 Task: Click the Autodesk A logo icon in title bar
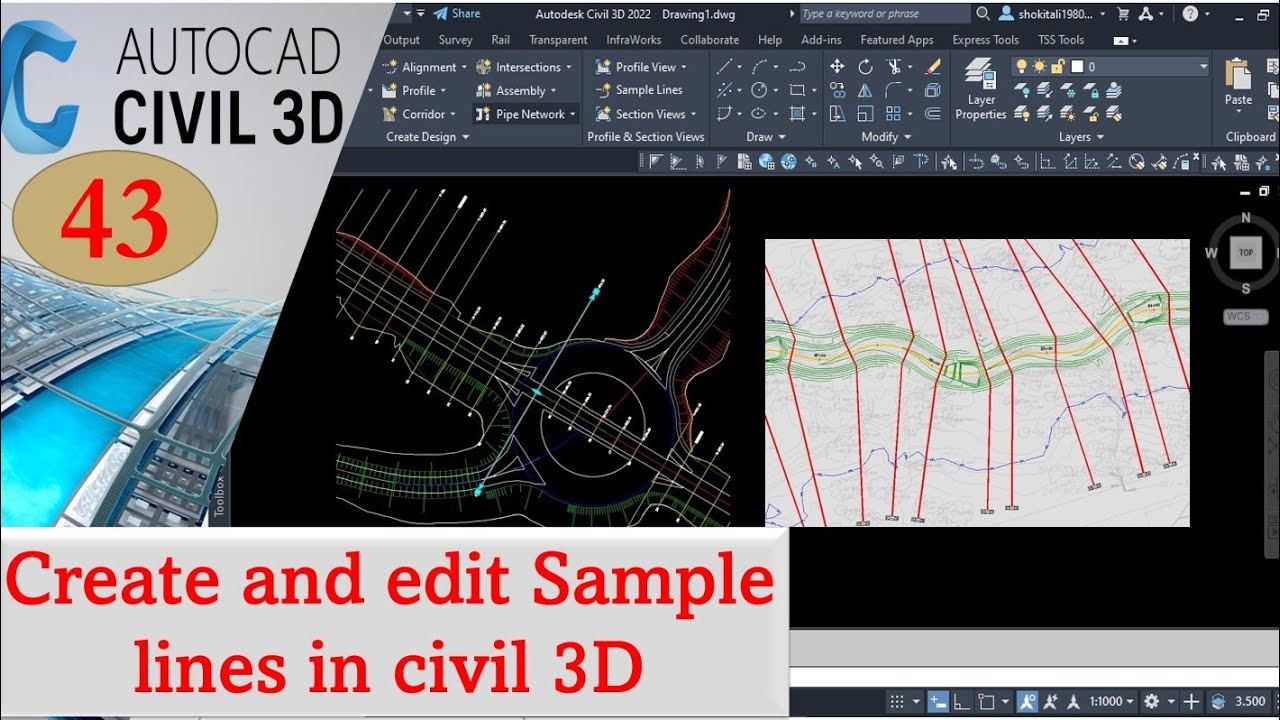pyautogui.click(x=1146, y=14)
